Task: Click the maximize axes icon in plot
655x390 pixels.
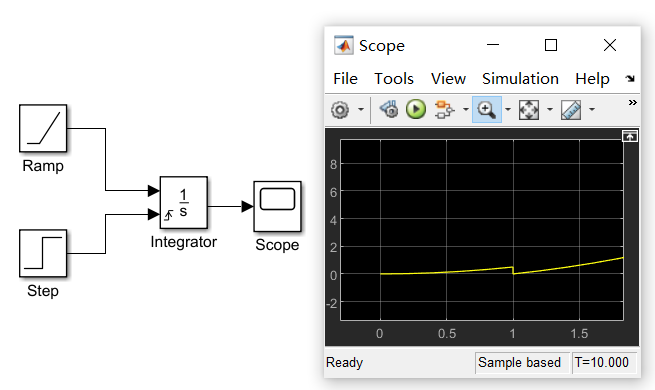Action: (x=630, y=136)
